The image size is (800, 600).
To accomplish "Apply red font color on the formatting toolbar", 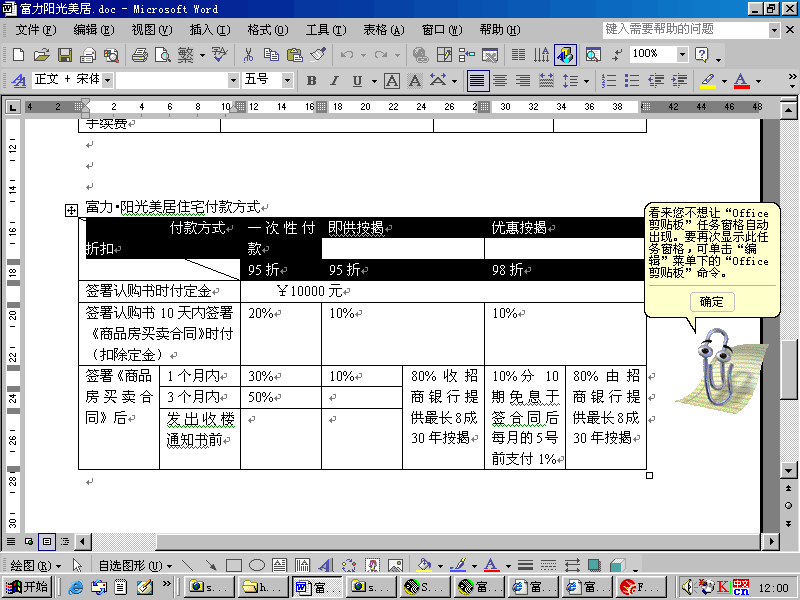I will [742, 81].
